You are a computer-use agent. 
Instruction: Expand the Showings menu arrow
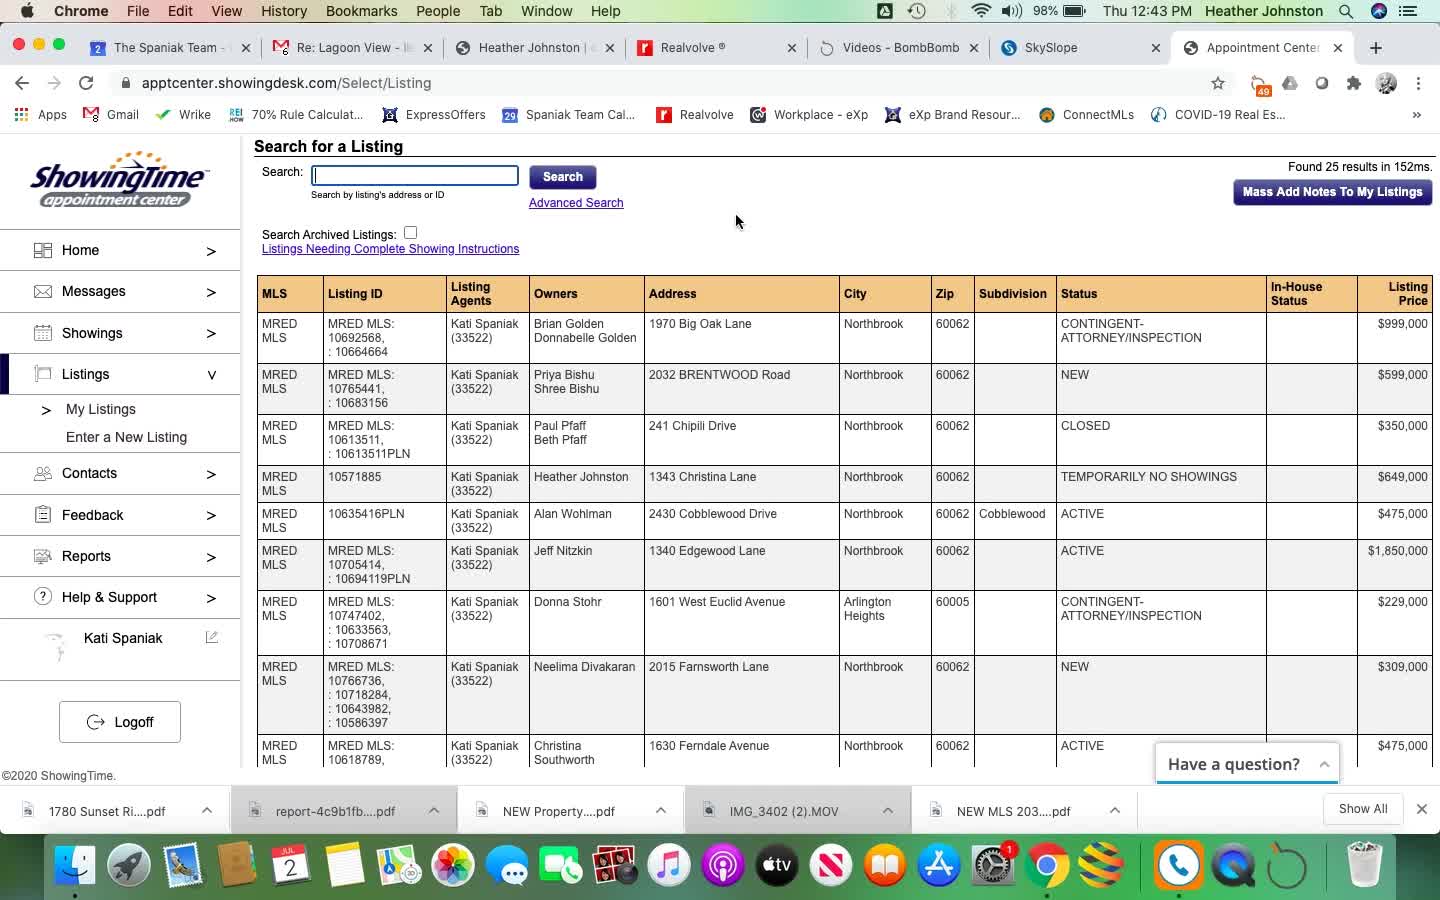[x=211, y=334]
